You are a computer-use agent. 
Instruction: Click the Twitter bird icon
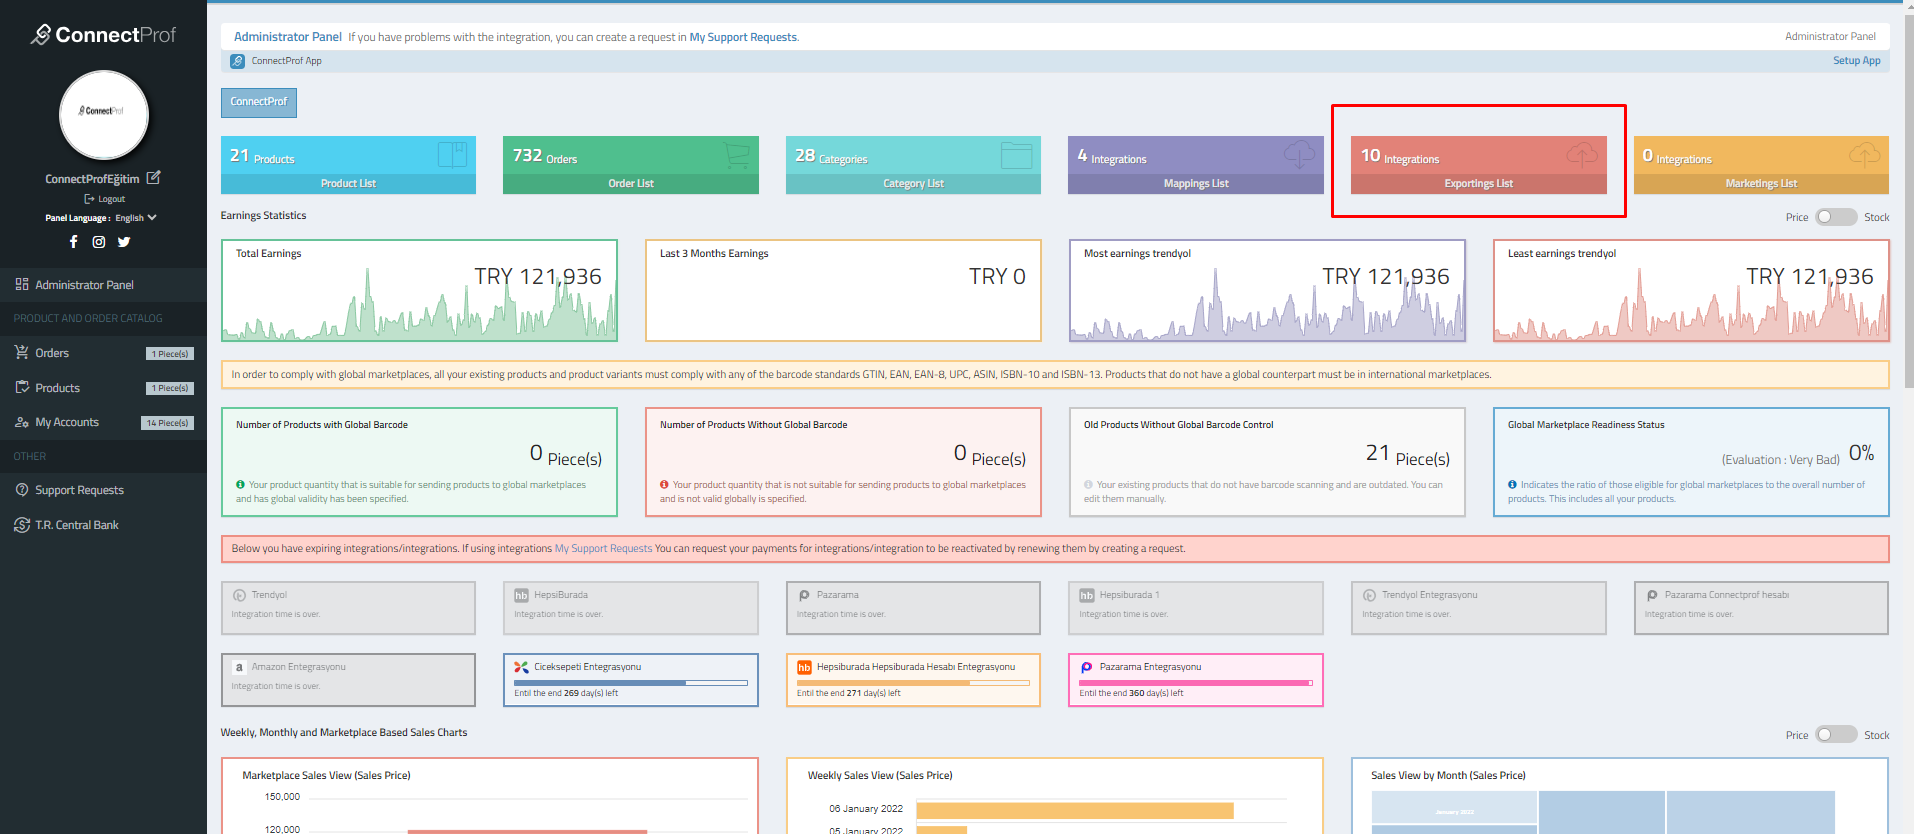(x=124, y=242)
